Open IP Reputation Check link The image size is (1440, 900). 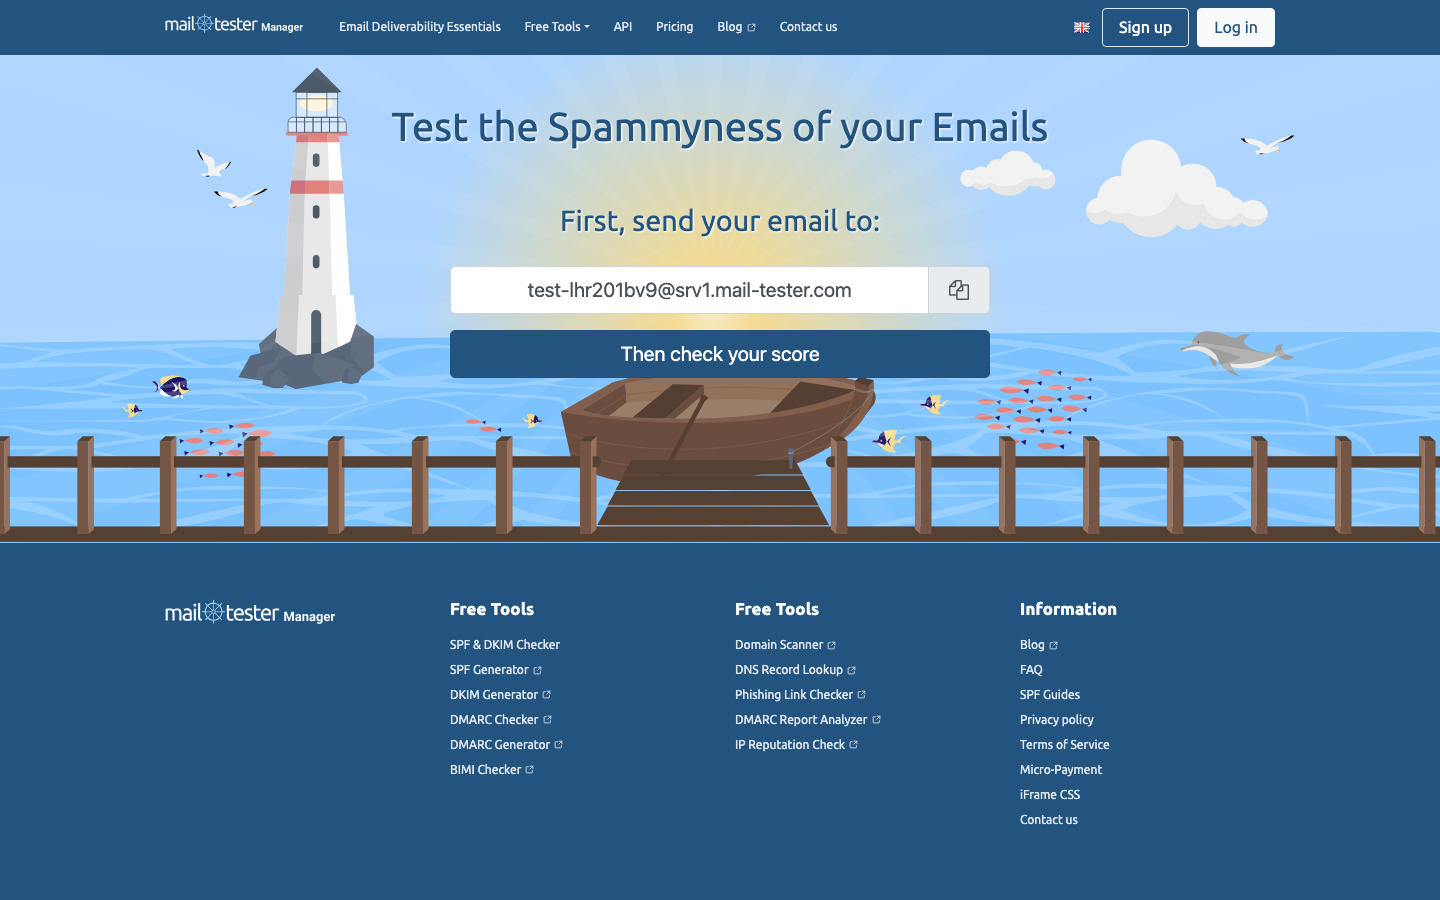796,745
